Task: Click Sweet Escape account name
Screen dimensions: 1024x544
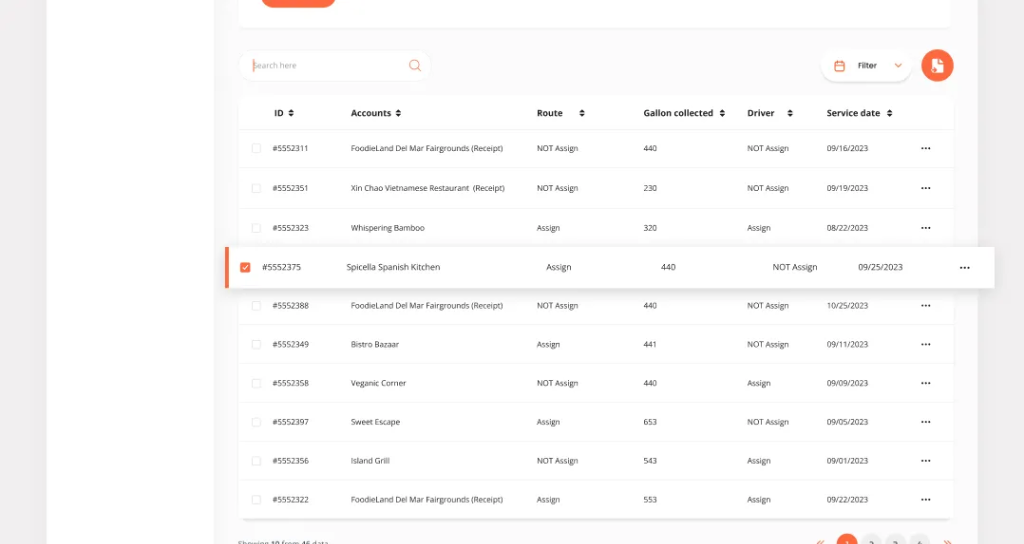Action: (376, 422)
